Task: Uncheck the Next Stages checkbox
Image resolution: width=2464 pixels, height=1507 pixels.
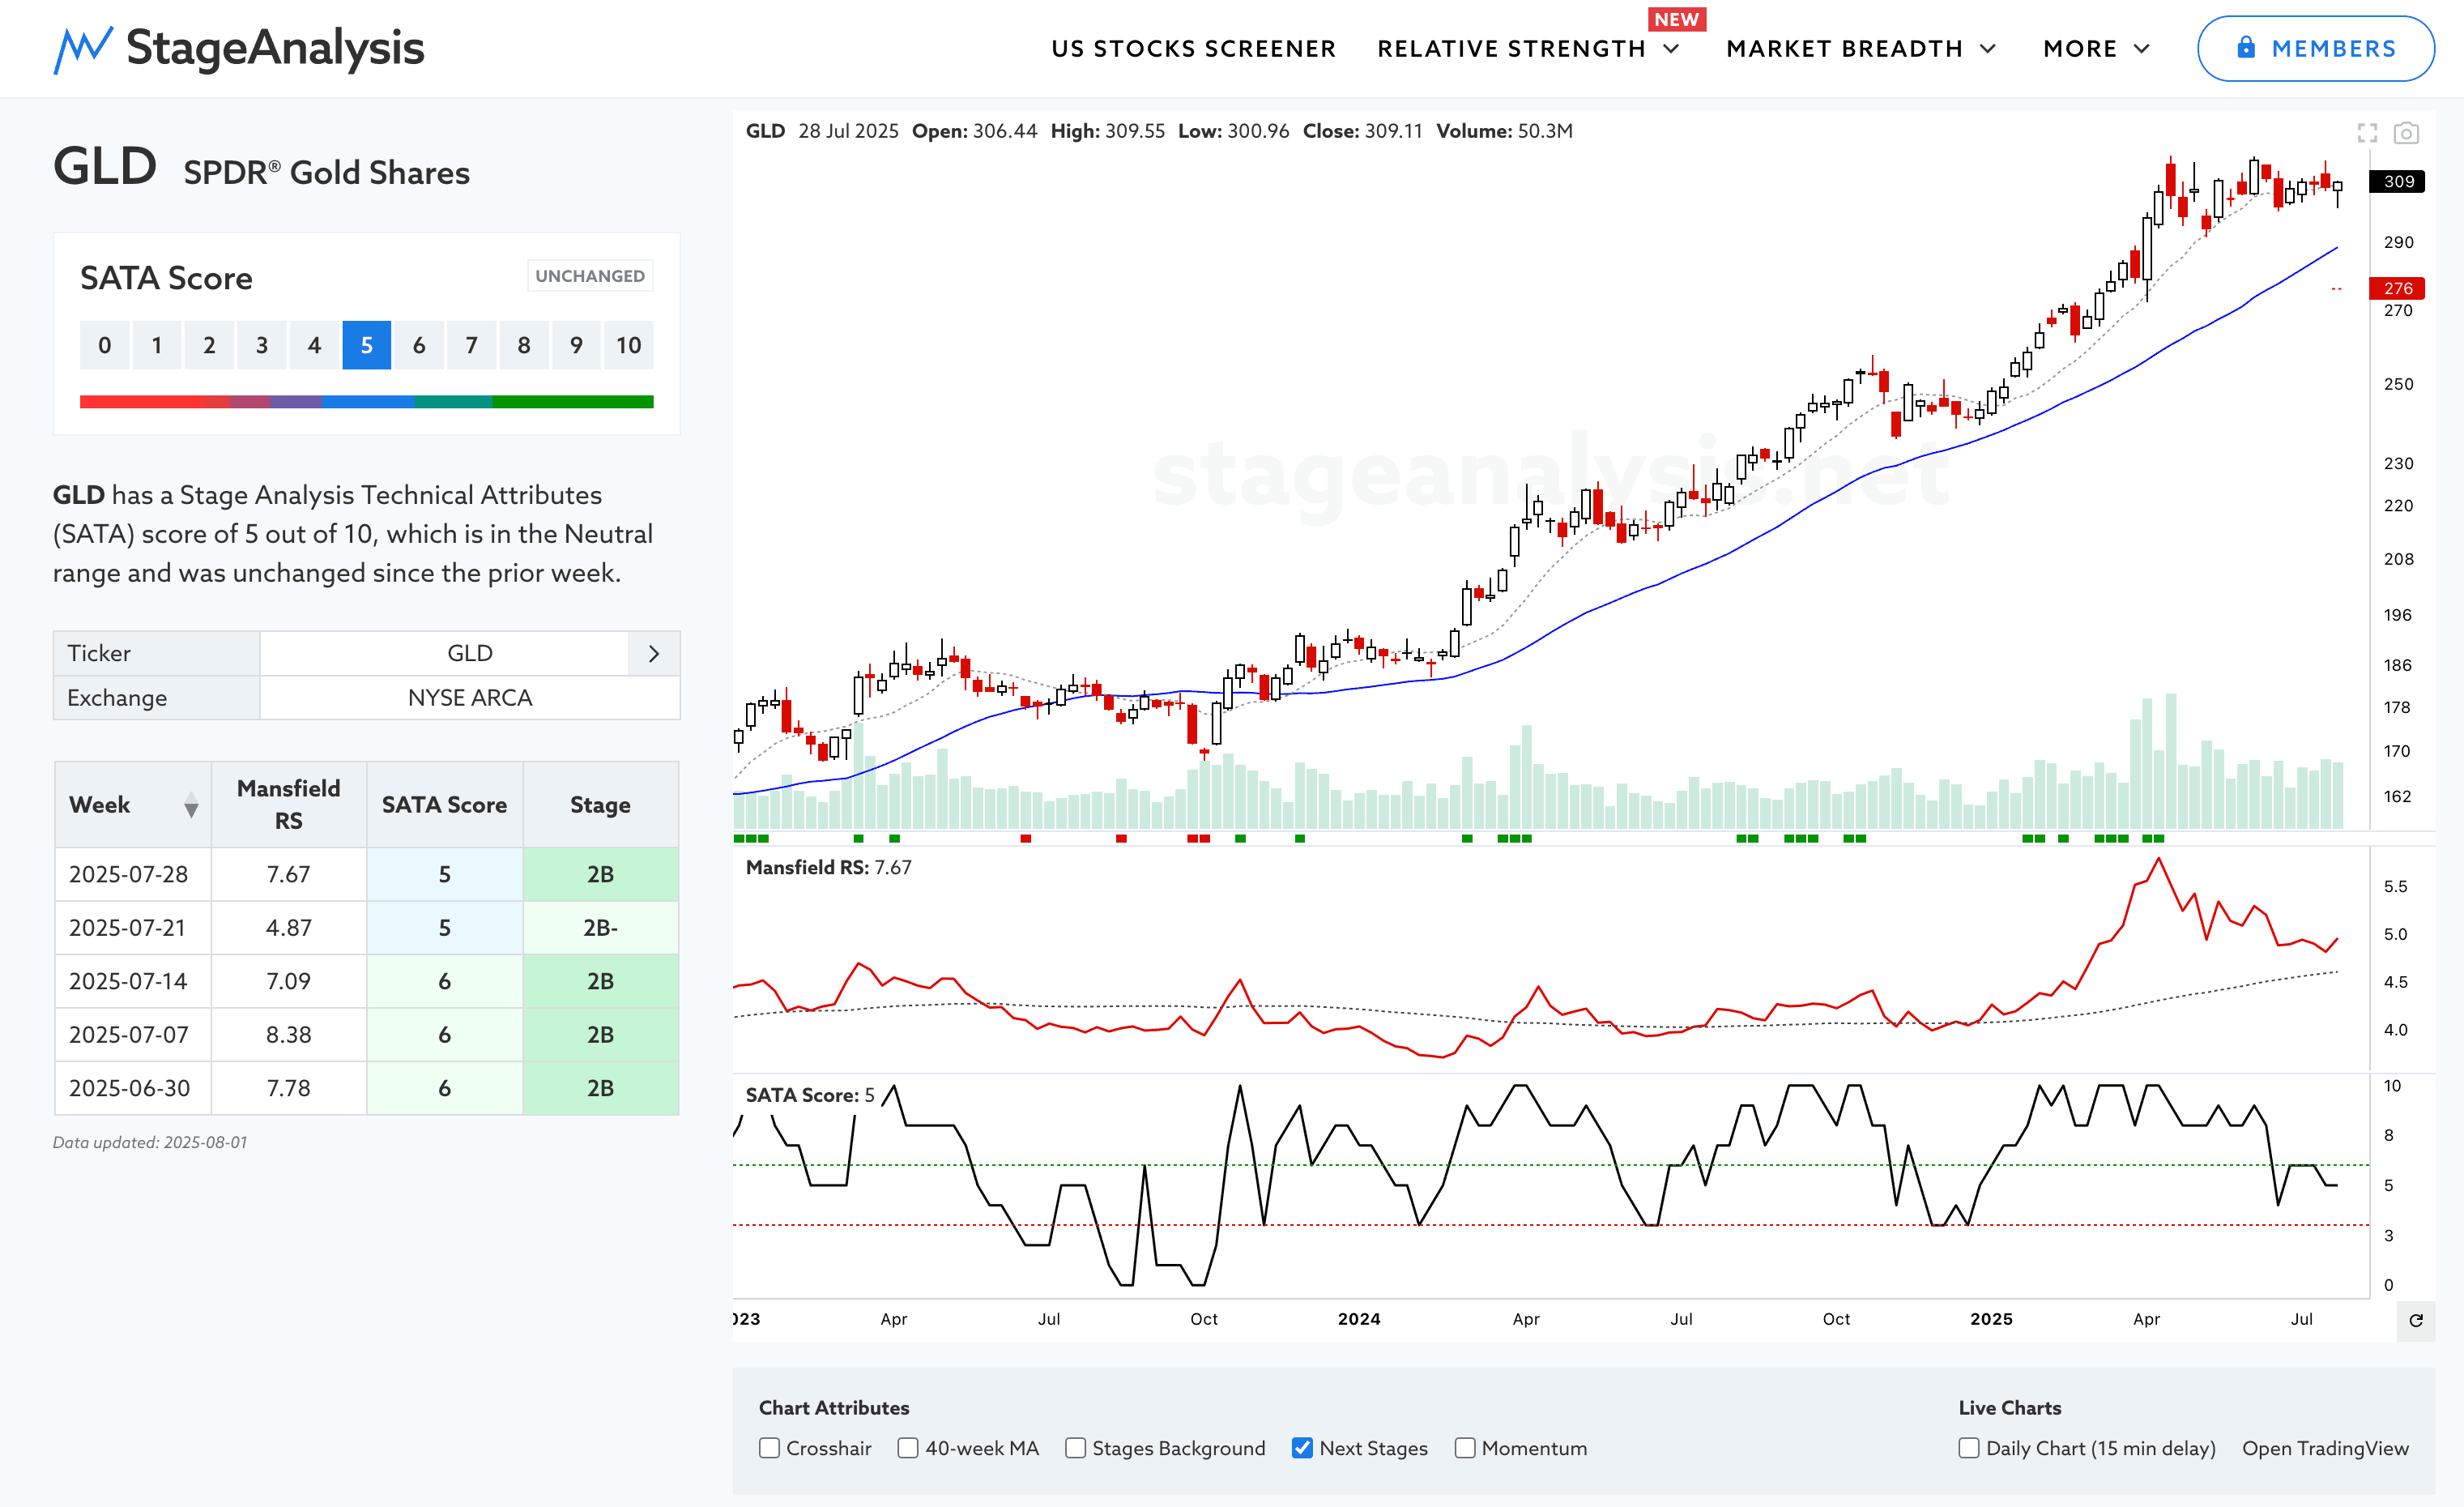Action: tap(1302, 1448)
